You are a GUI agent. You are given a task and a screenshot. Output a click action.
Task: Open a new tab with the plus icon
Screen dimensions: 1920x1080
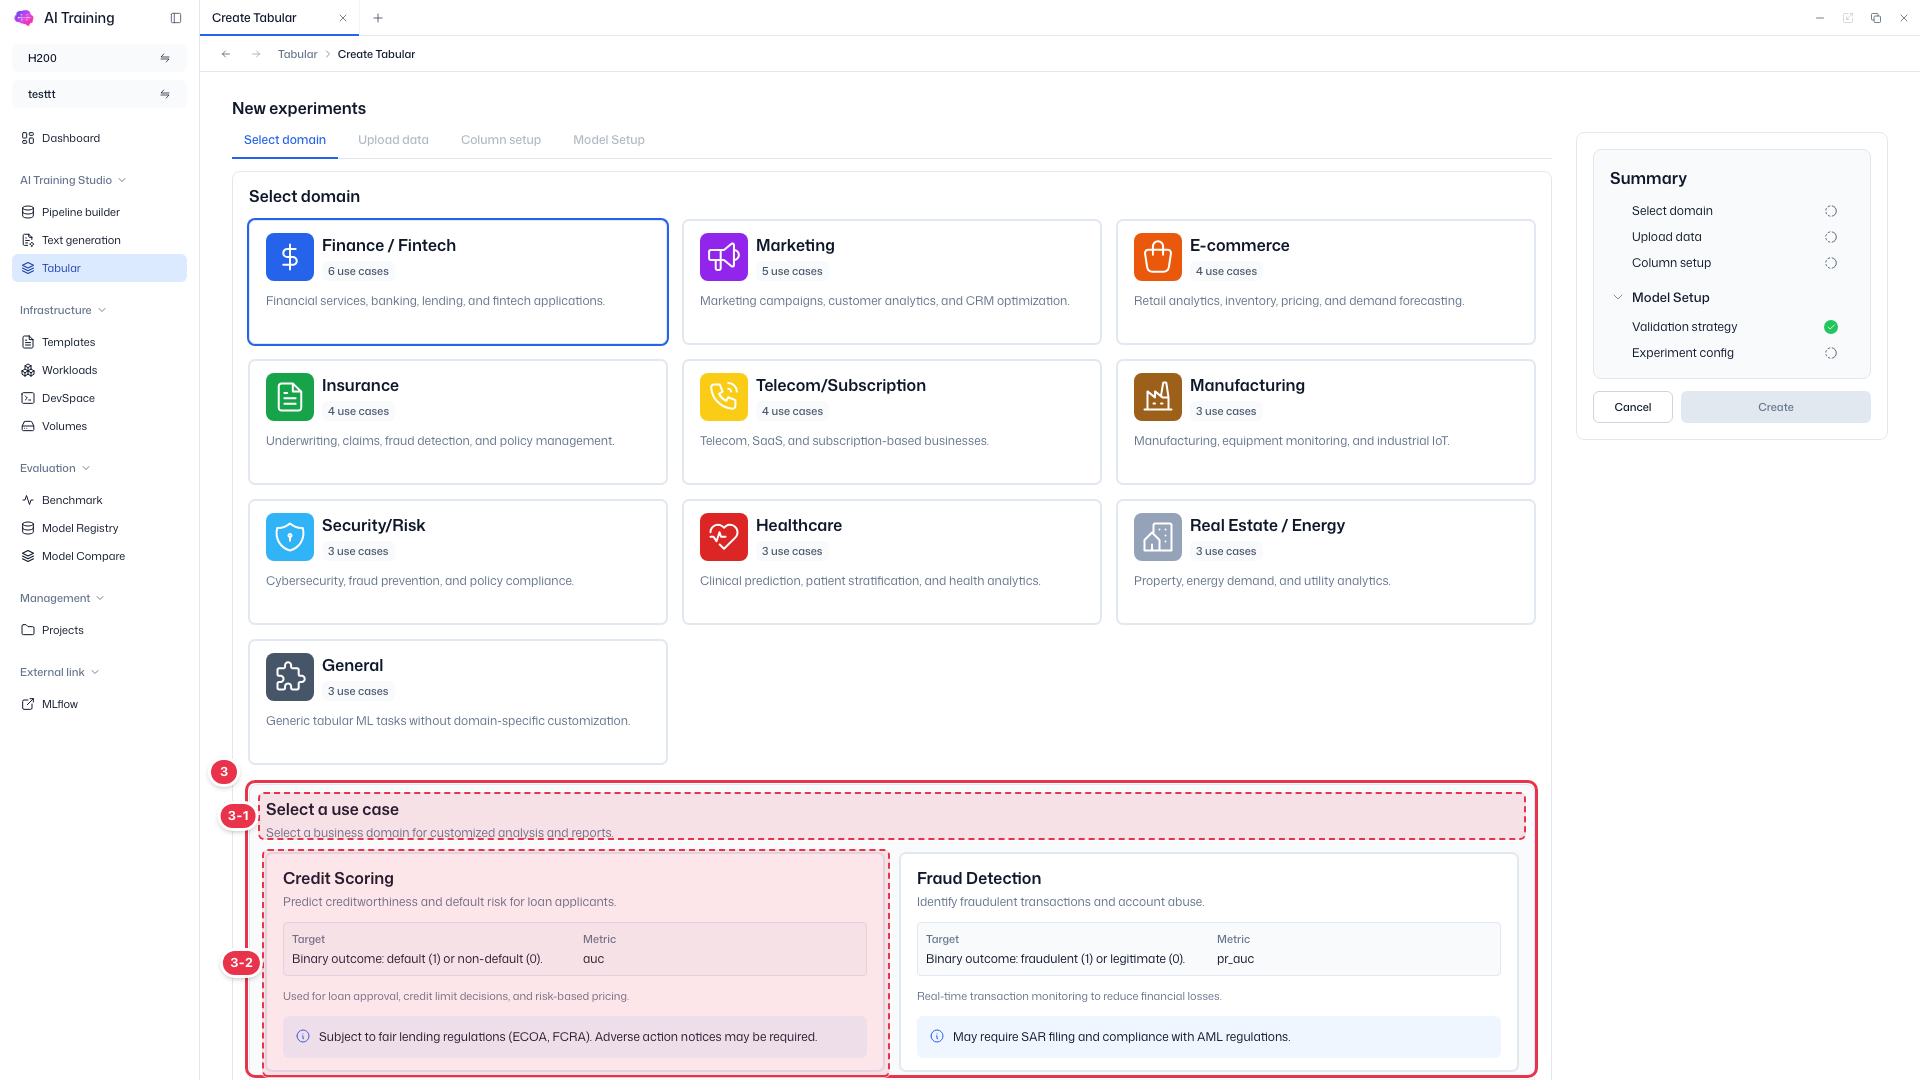click(x=378, y=18)
